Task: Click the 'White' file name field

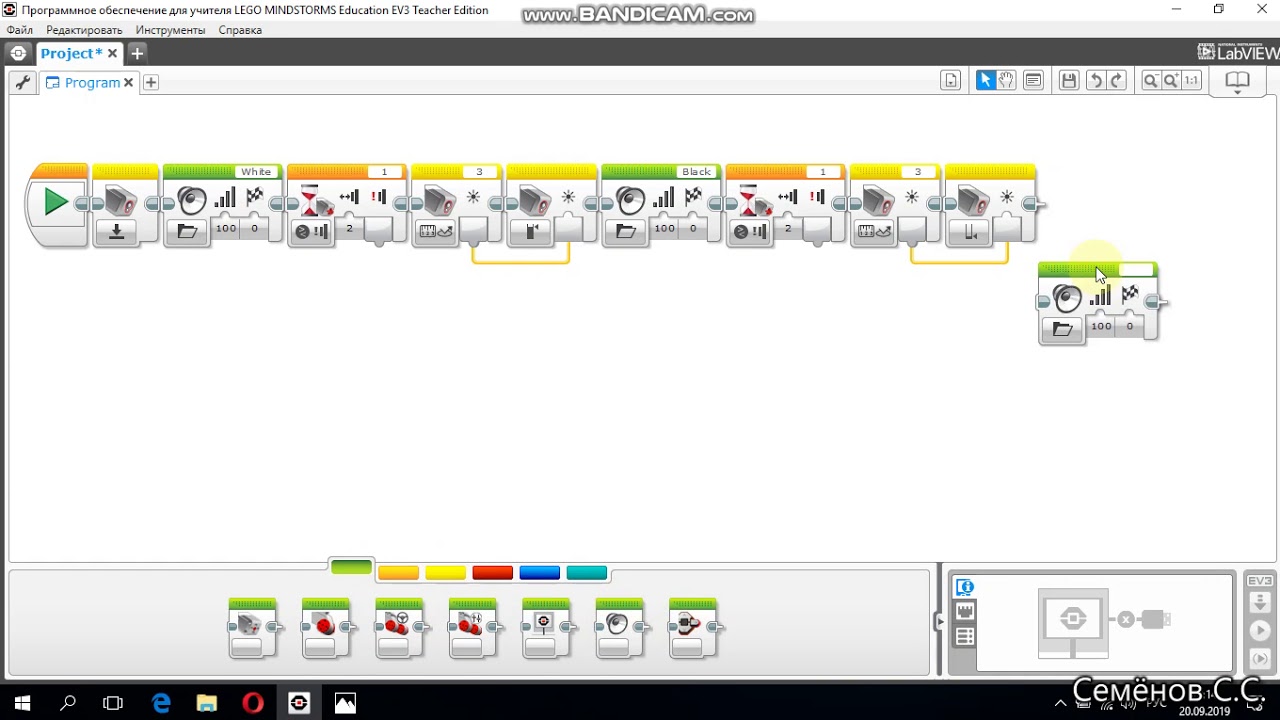Action: 256,172
